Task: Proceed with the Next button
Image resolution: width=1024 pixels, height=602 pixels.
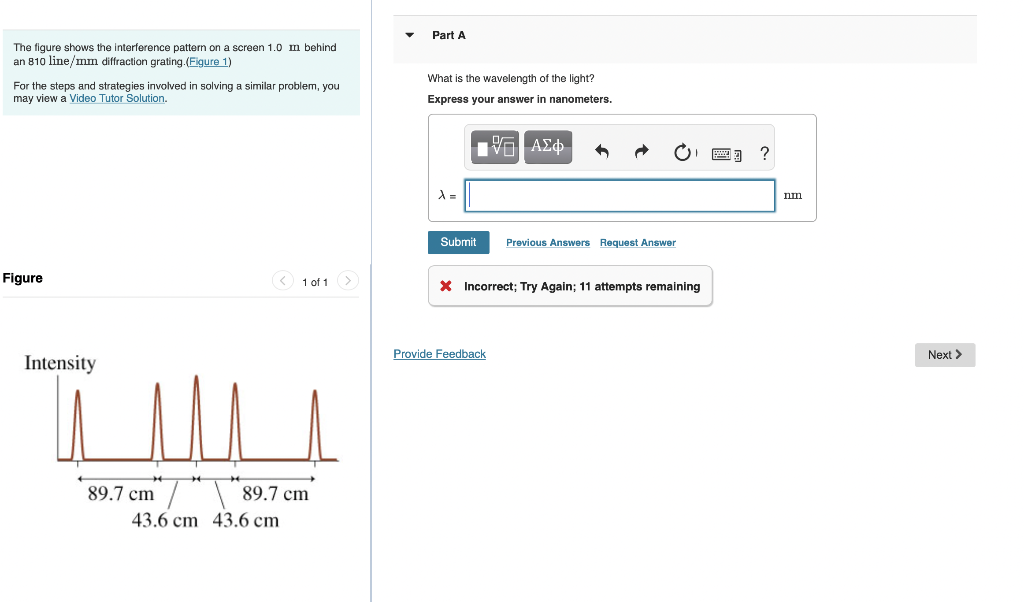Action: coord(944,355)
